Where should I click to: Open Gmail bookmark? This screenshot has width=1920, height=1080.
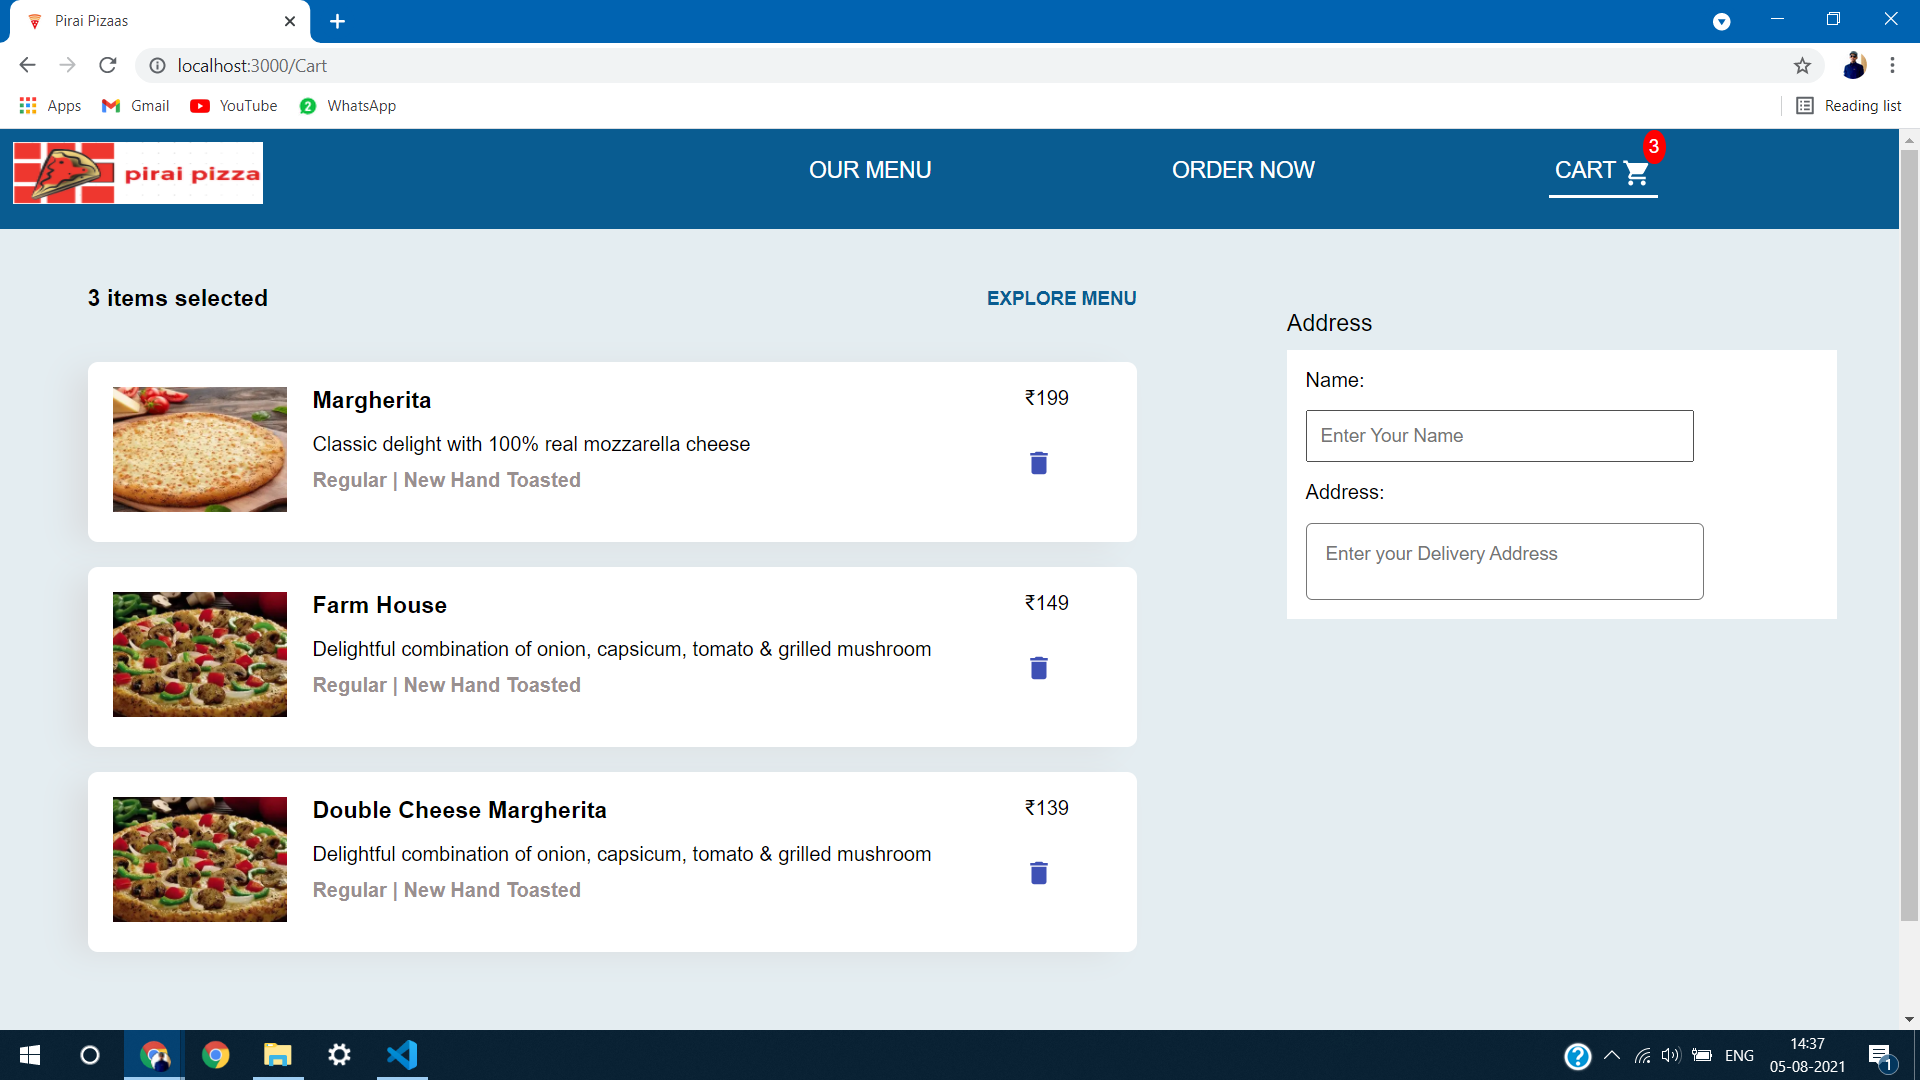(x=136, y=106)
